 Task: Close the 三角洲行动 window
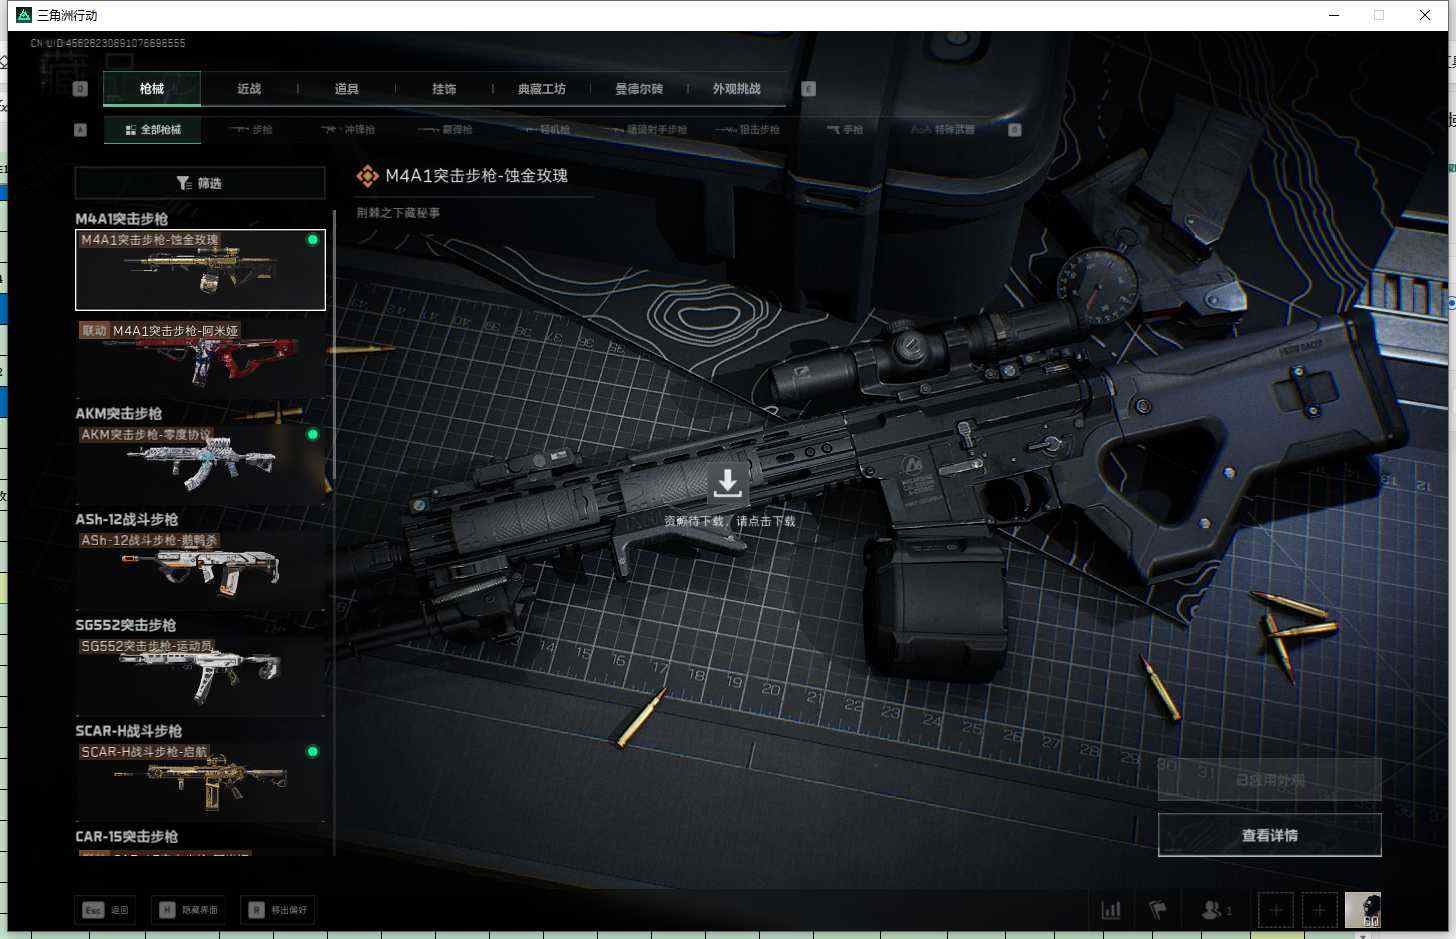coord(1425,15)
